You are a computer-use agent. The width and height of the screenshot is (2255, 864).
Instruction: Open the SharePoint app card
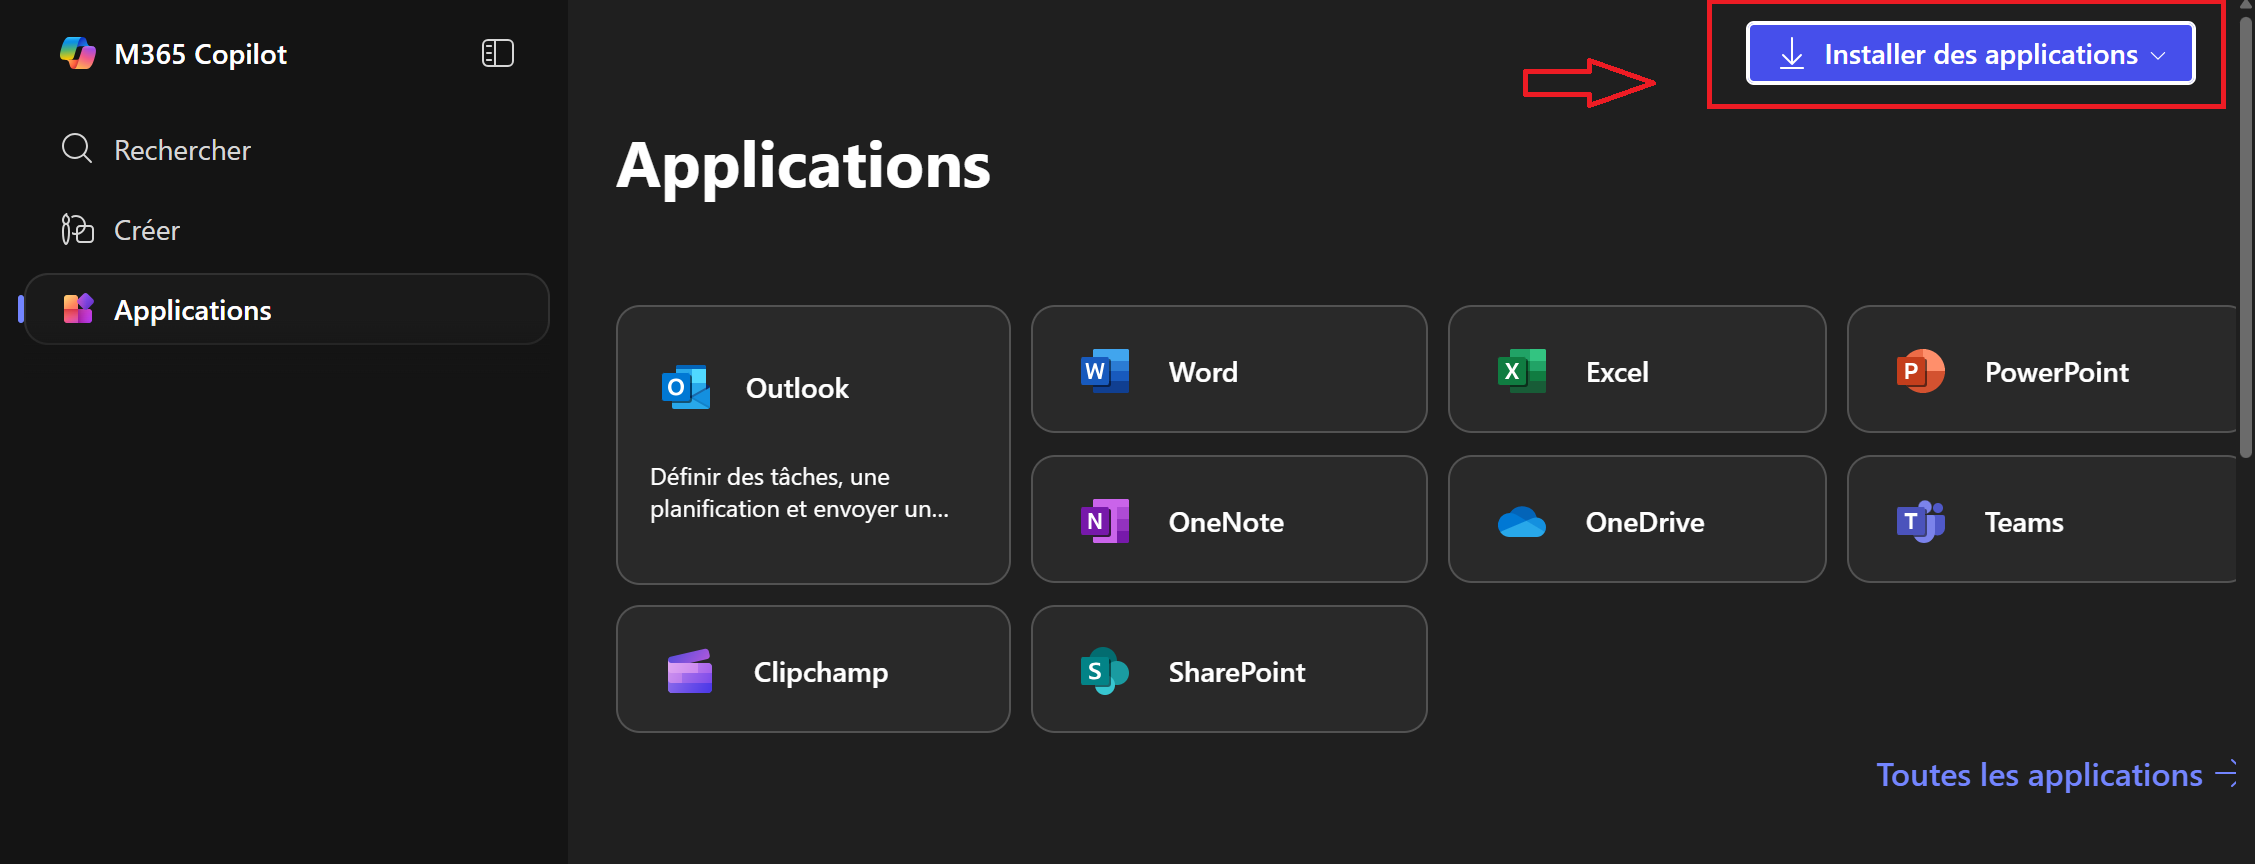point(1229,669)
